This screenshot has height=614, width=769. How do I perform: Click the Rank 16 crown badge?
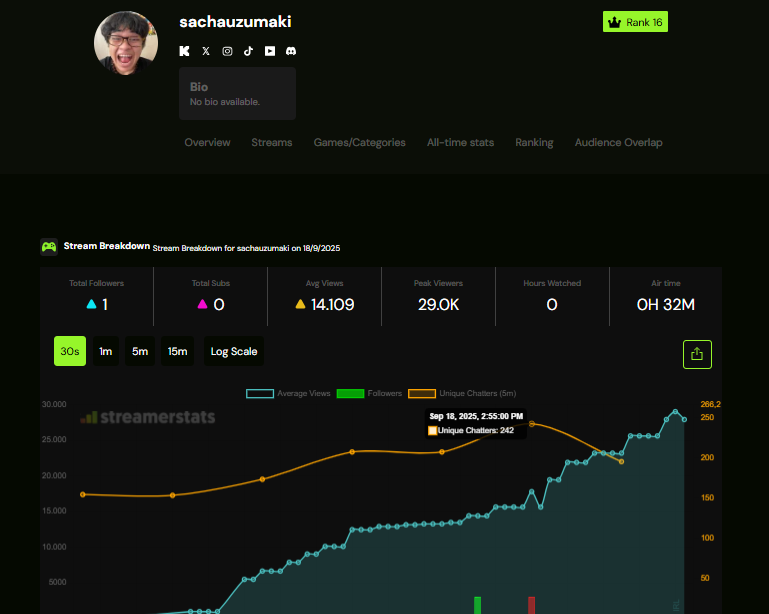(x=635, y=22)
